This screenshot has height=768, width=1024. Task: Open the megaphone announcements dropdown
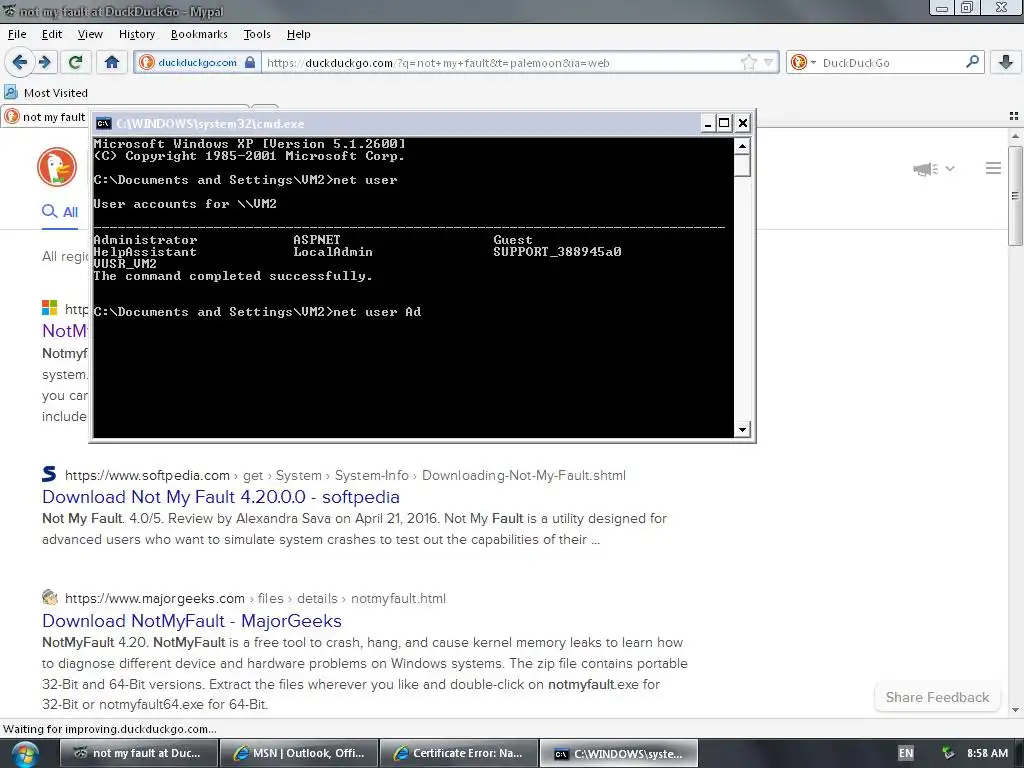click(934, 169)
